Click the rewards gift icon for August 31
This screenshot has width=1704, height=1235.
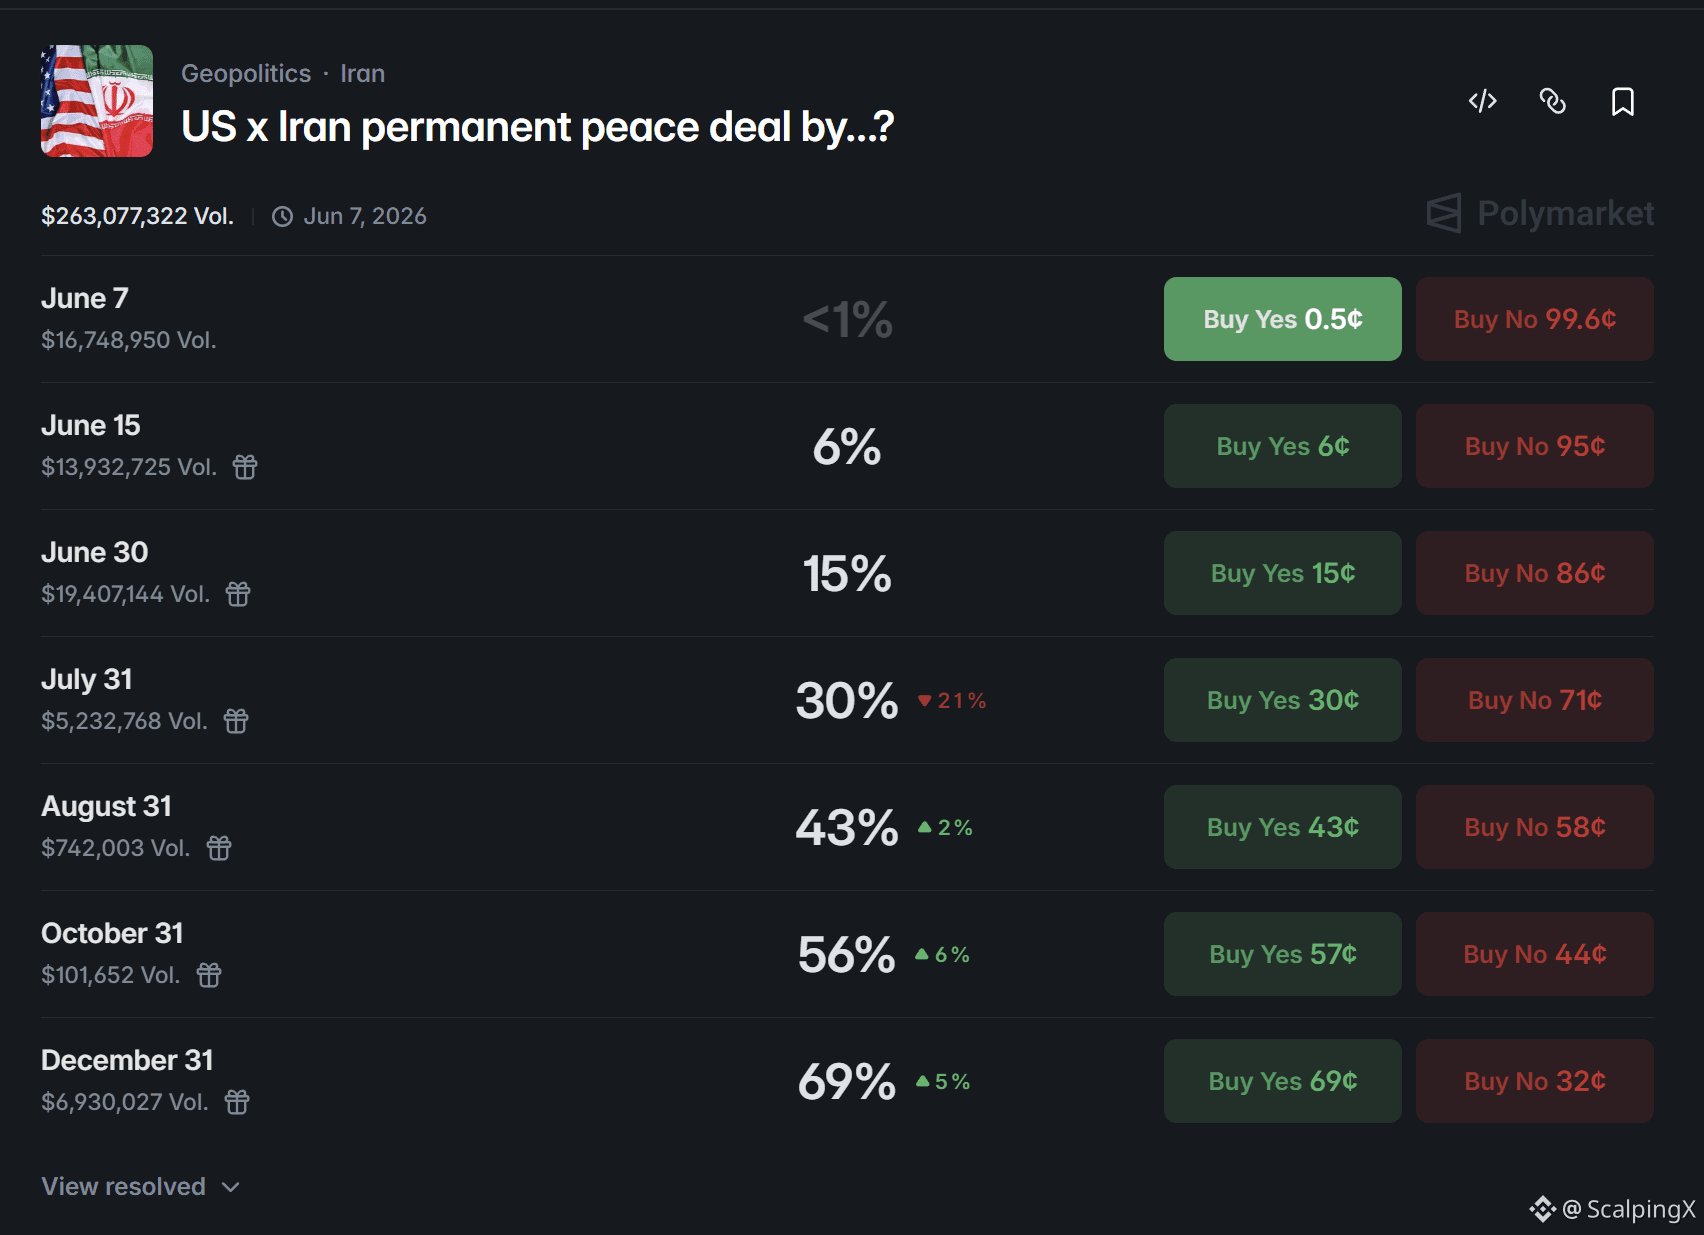[x=219, y=848]
